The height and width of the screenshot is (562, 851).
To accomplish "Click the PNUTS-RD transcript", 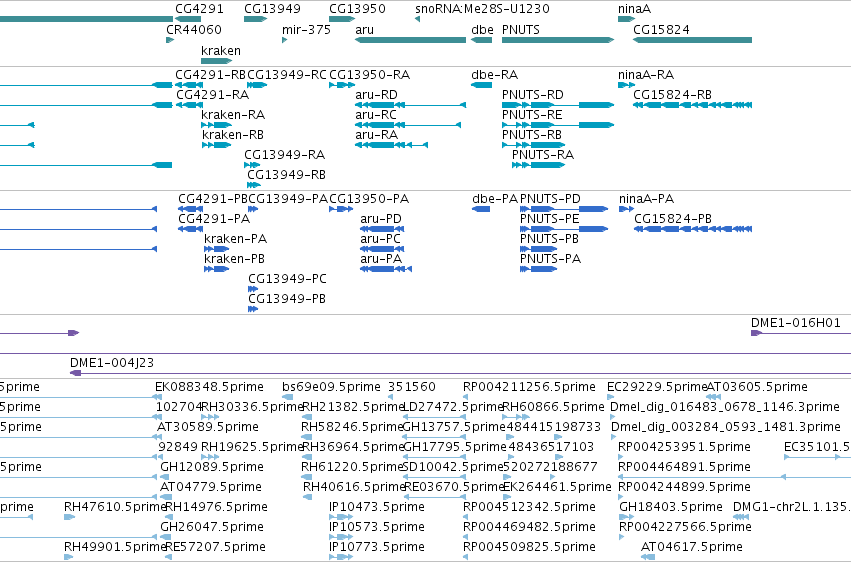I will click(558, 105).
